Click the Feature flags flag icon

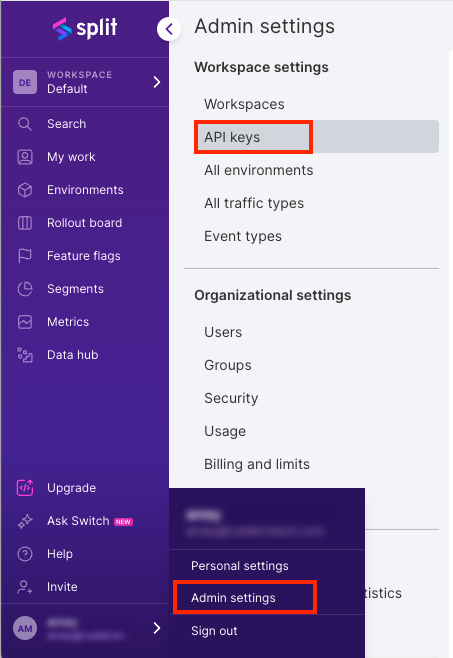click(x=25, y=256)
